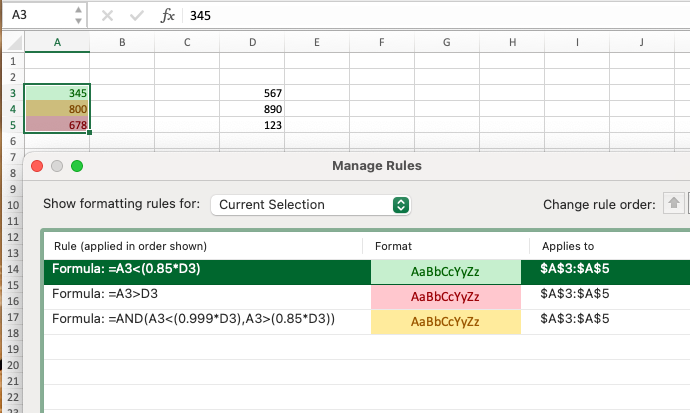Select row 14 header
This screenshot has width=690, height=413.
pyautogui.click(x=13, y=269)
